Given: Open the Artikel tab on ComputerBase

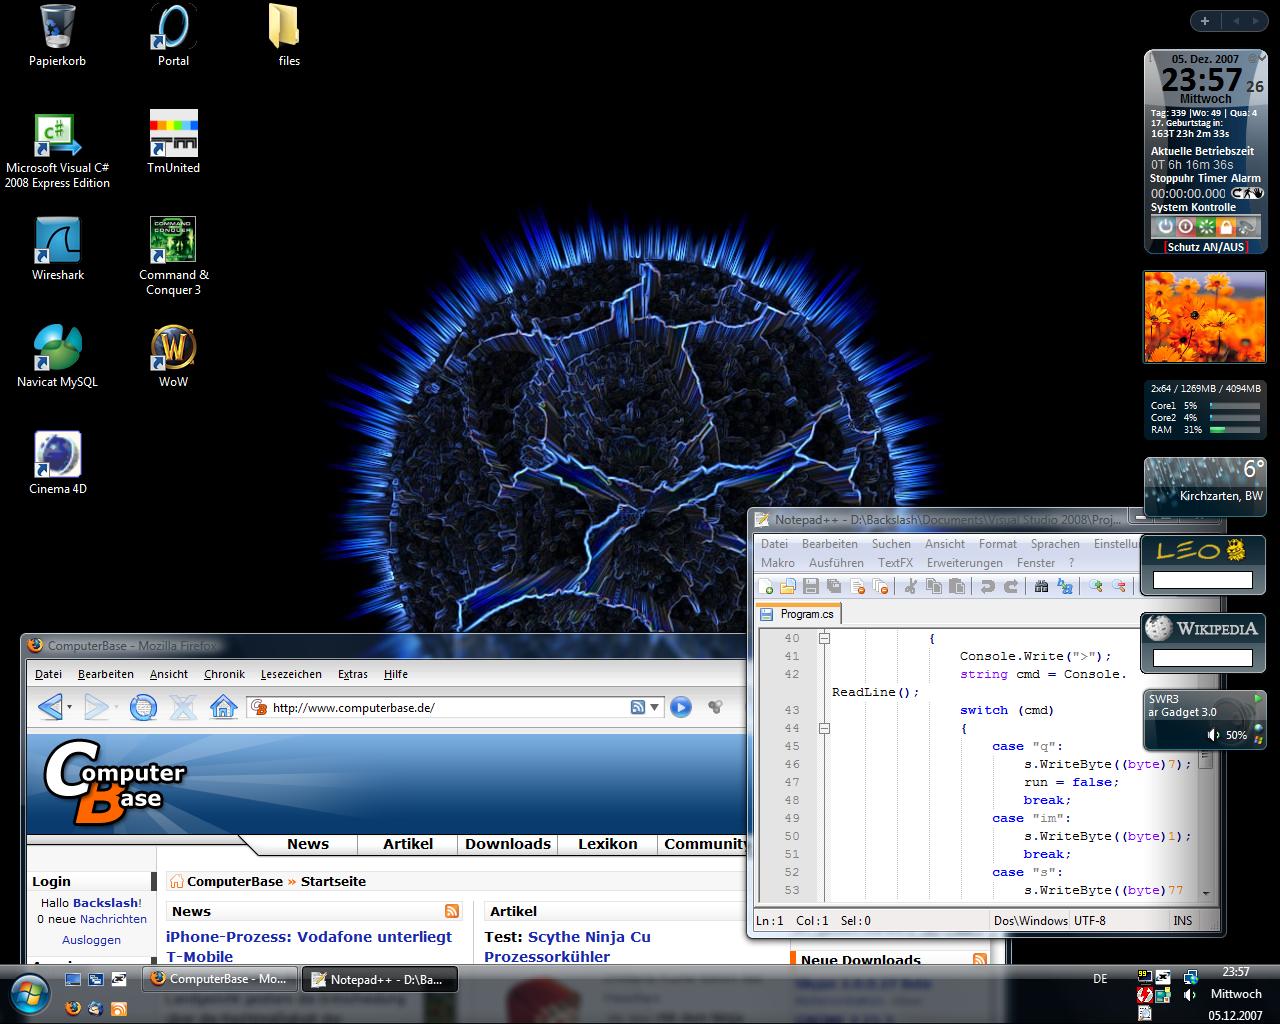Looking at the screenshot, I should pyautogui.click(x=408, y=844).
